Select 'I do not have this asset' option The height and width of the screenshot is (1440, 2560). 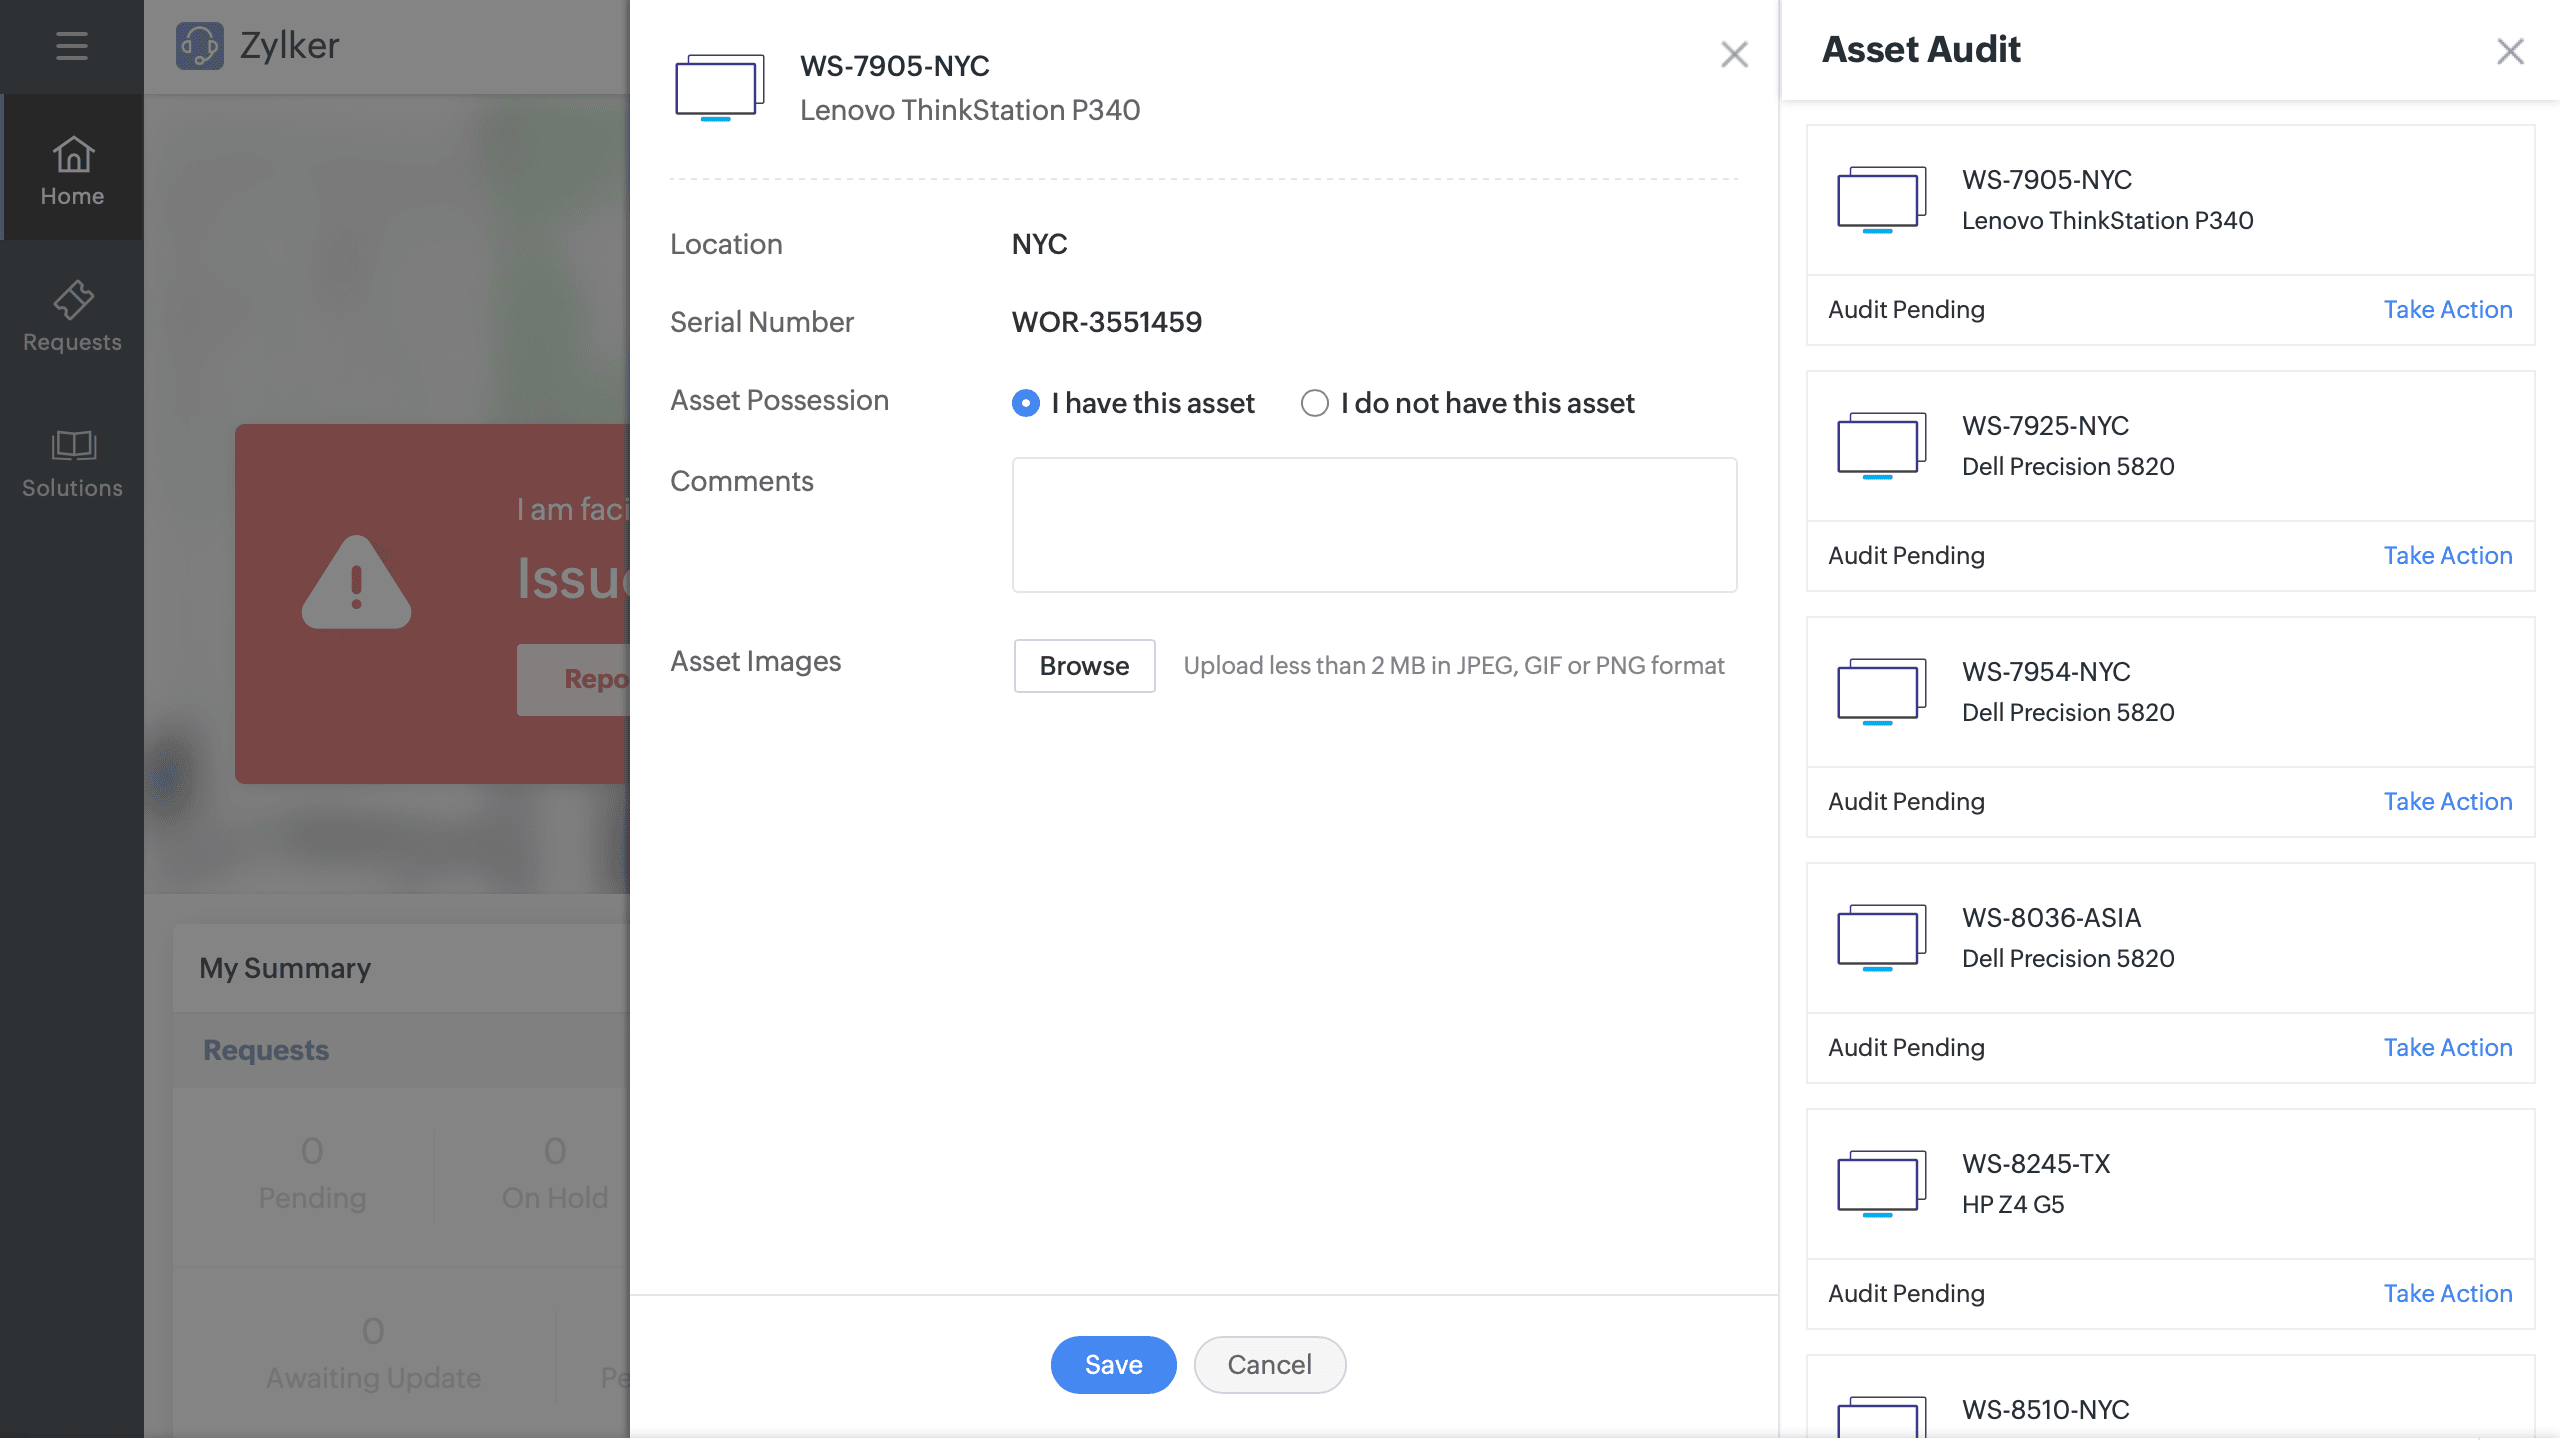[1314, 403]
